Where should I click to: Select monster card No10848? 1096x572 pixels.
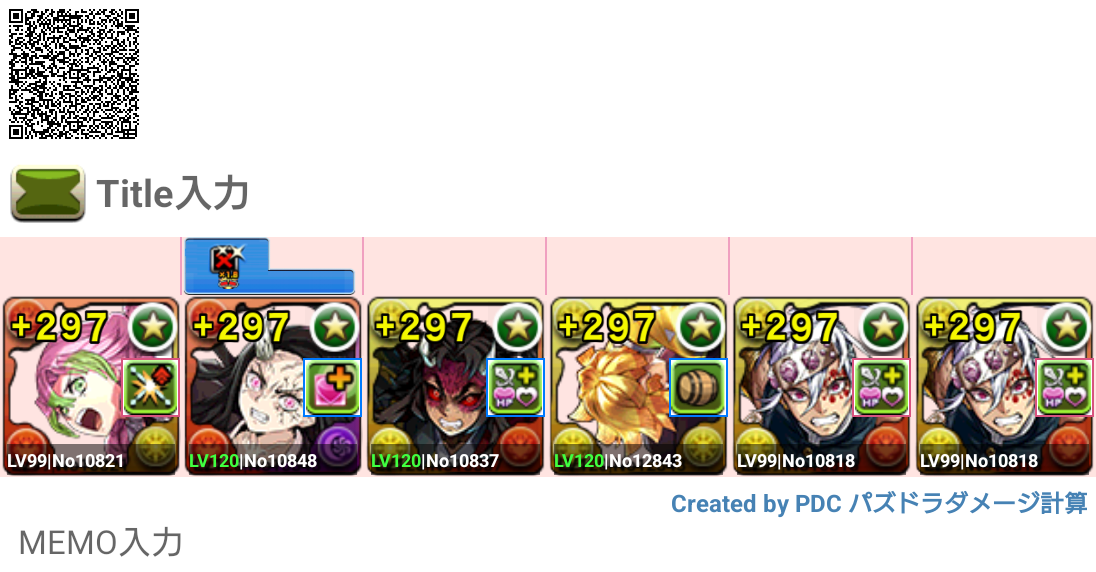[273, 386]
